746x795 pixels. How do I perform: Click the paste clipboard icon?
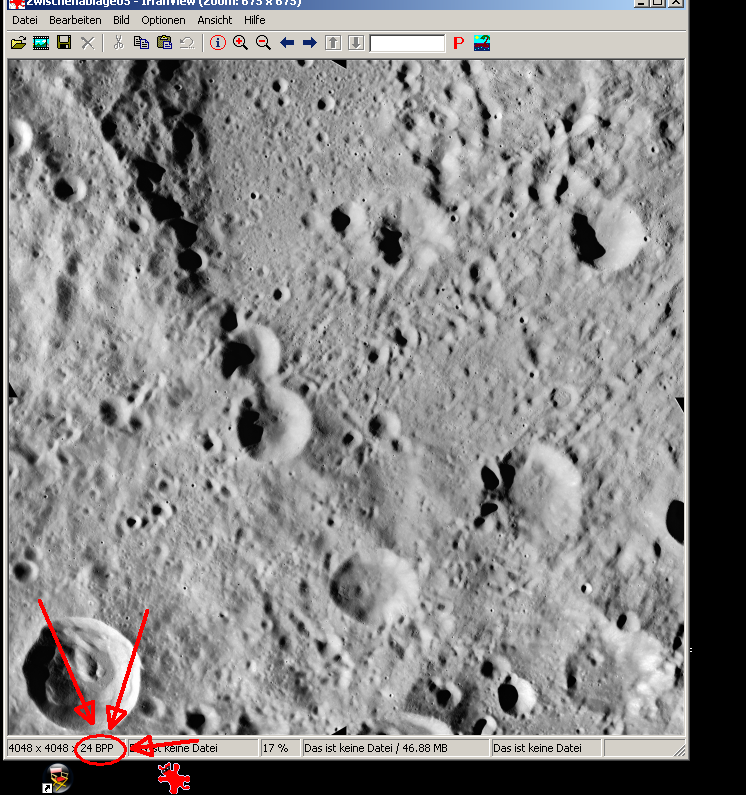(x=164, y=43)
